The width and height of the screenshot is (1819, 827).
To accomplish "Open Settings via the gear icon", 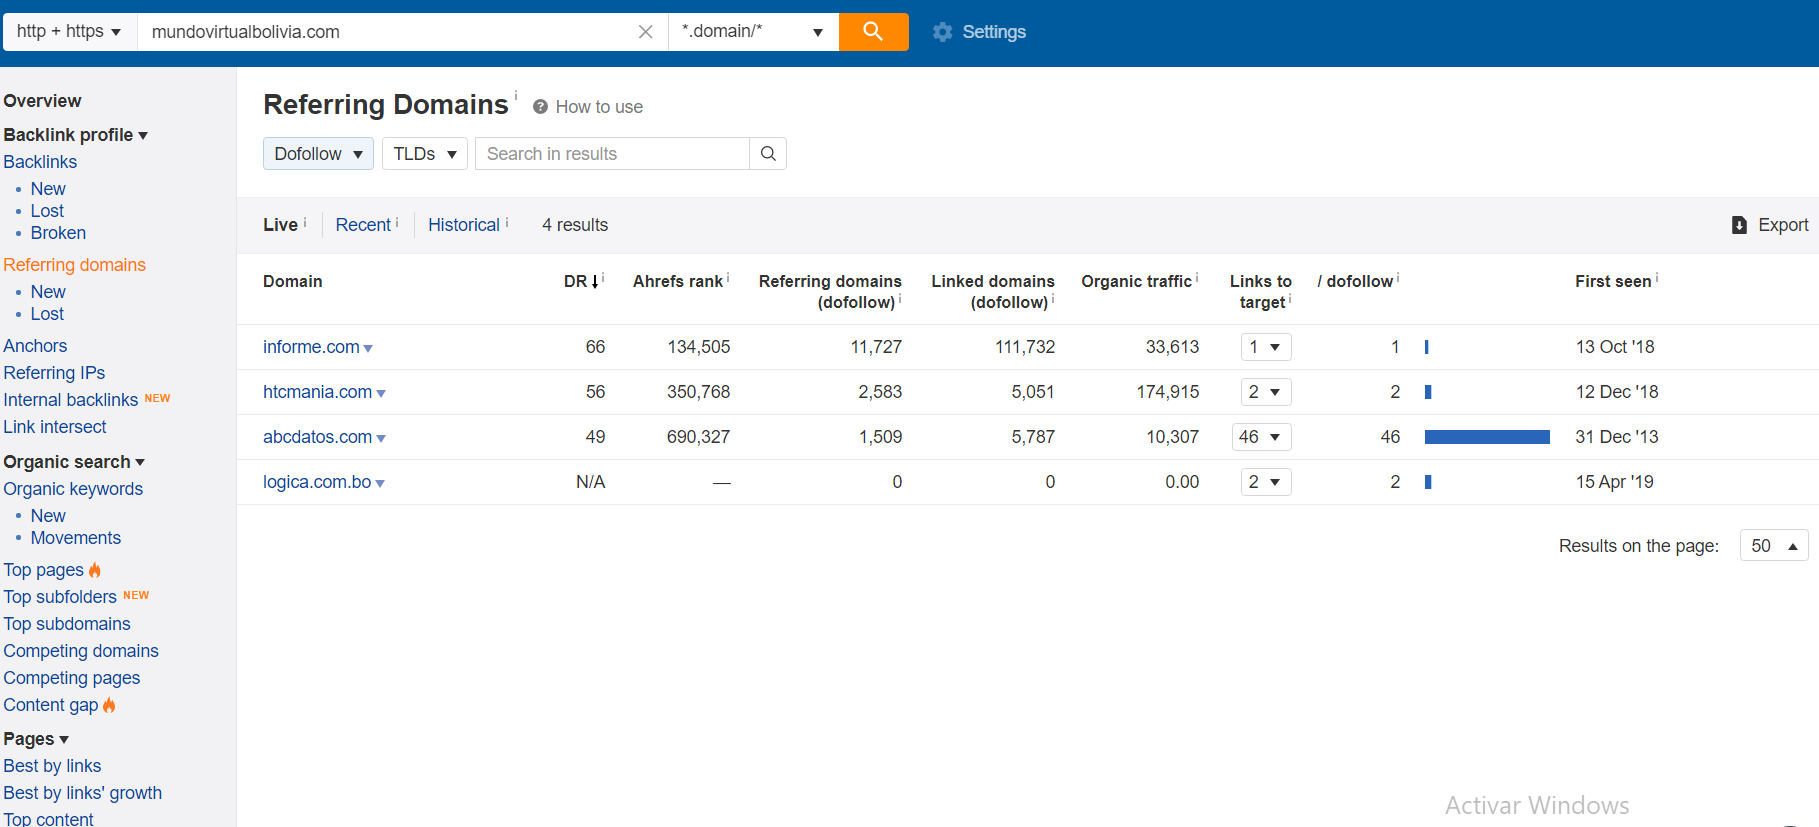I will click(942, 32).
